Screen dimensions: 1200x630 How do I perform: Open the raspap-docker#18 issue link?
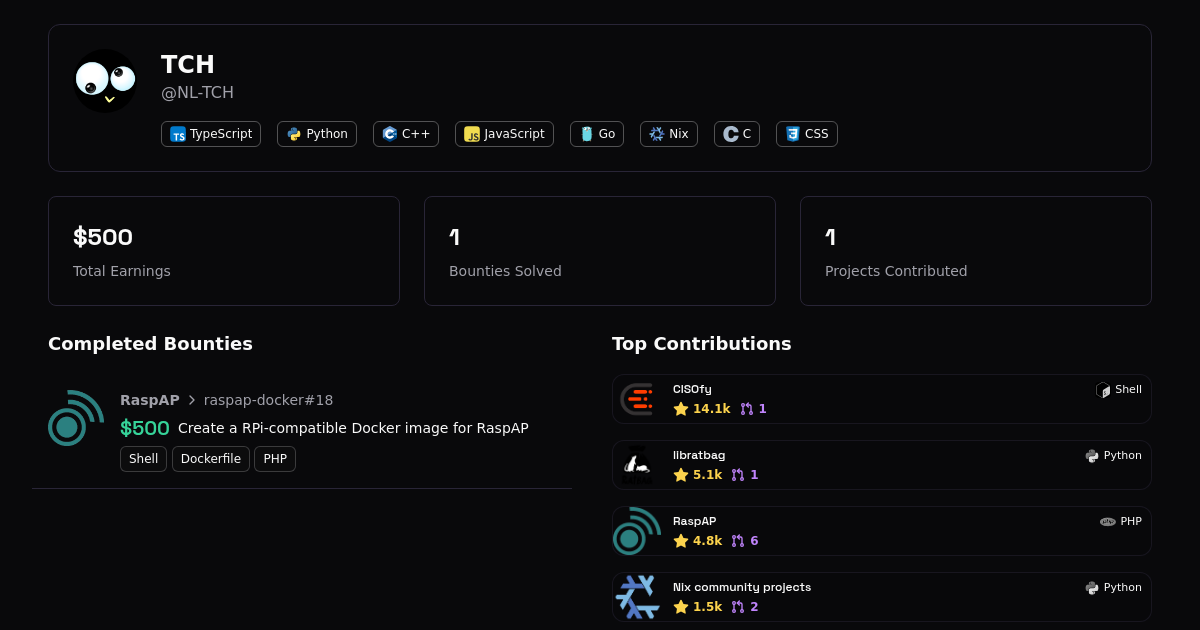coord(268,400)
